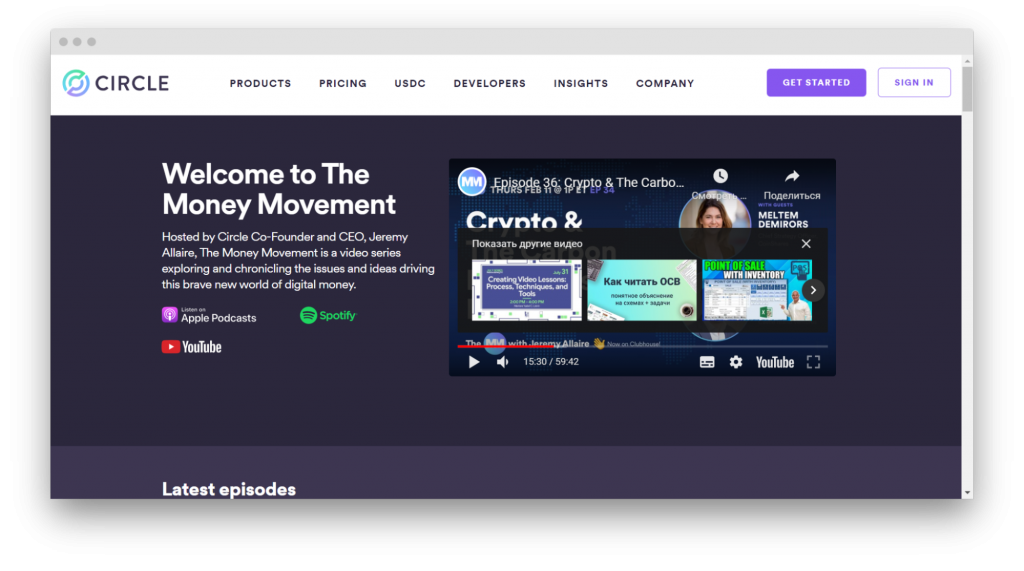Click the 15:30 / 59:42 time display

[551, 362]
